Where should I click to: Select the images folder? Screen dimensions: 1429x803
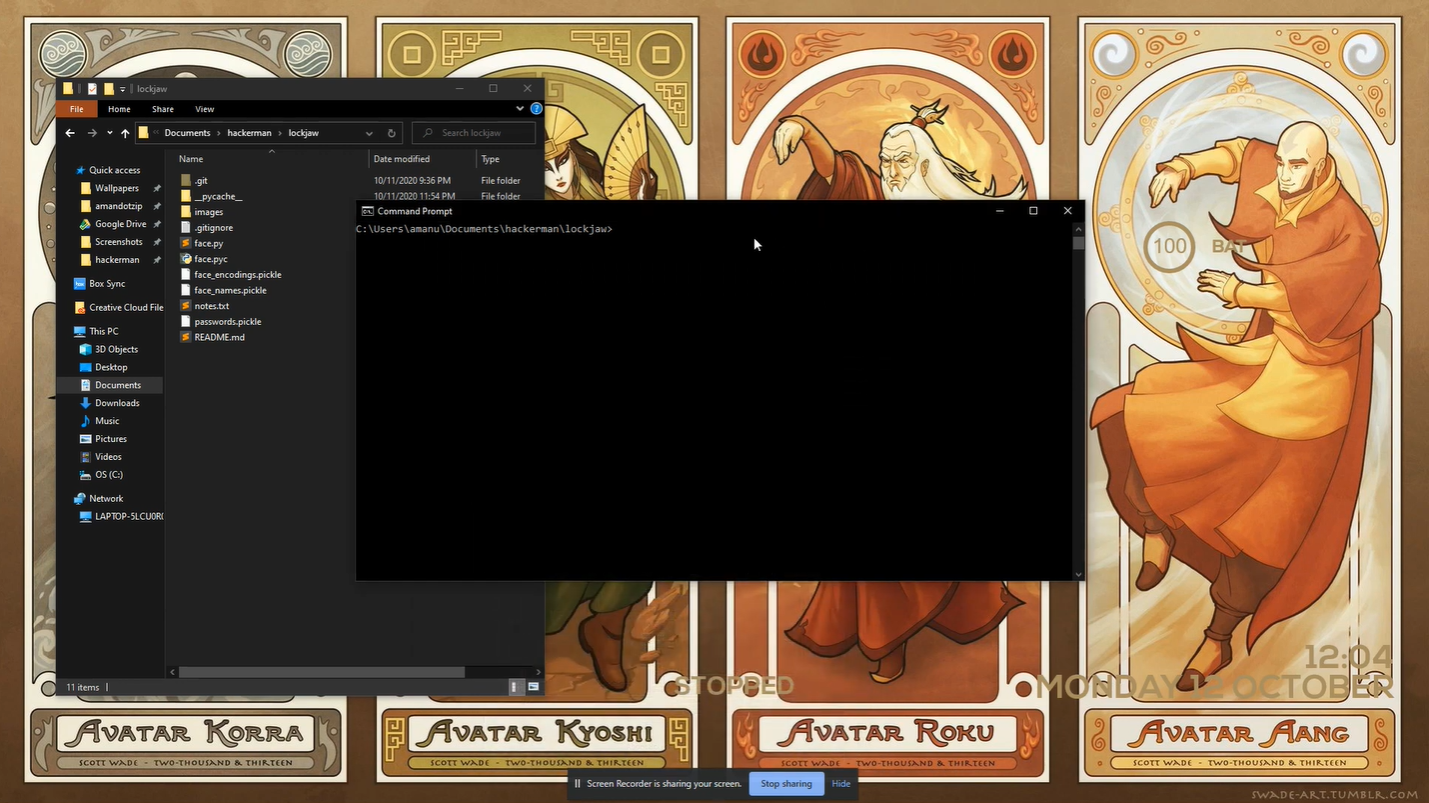click(x=208, y=212)
